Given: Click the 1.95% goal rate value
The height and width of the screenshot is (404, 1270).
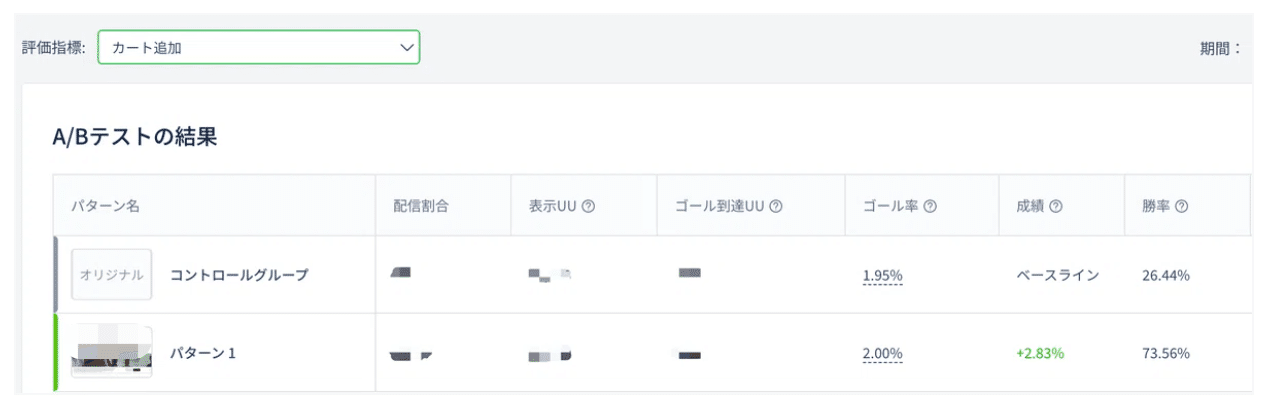Looking at the screenshot, I should tap(882, 275).
